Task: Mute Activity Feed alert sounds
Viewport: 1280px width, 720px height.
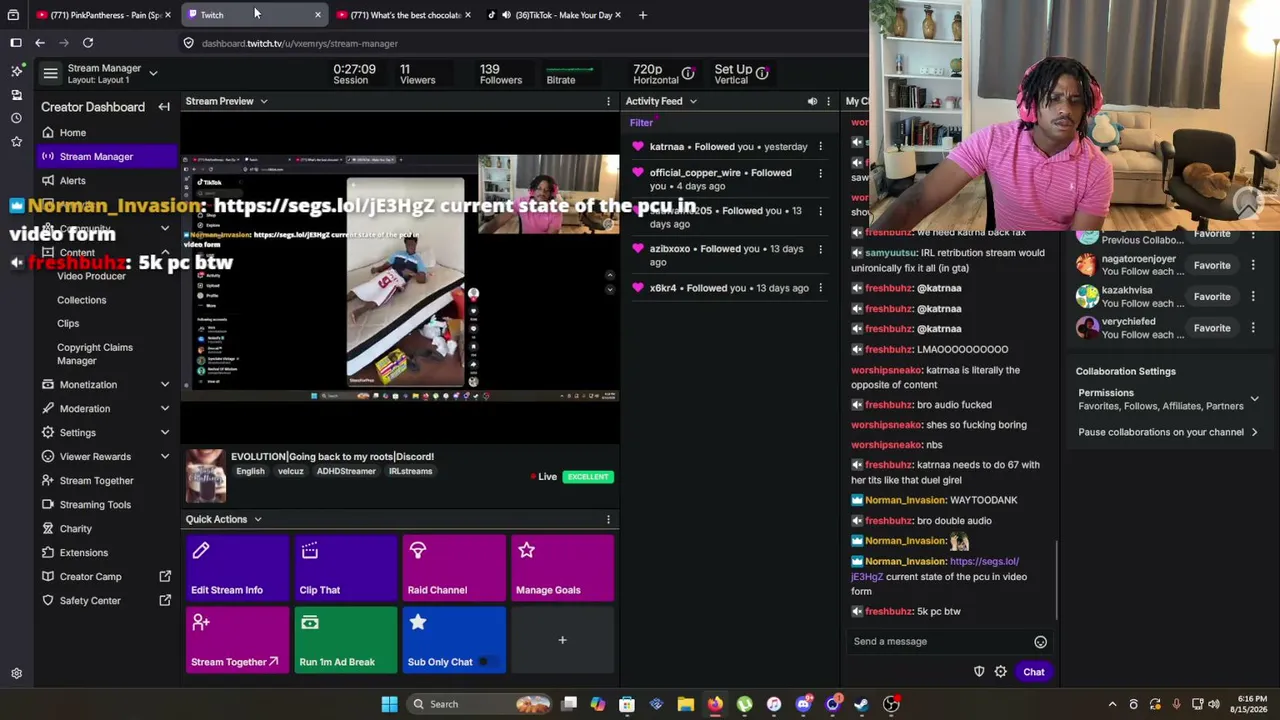Action: (x=812, y=101)
